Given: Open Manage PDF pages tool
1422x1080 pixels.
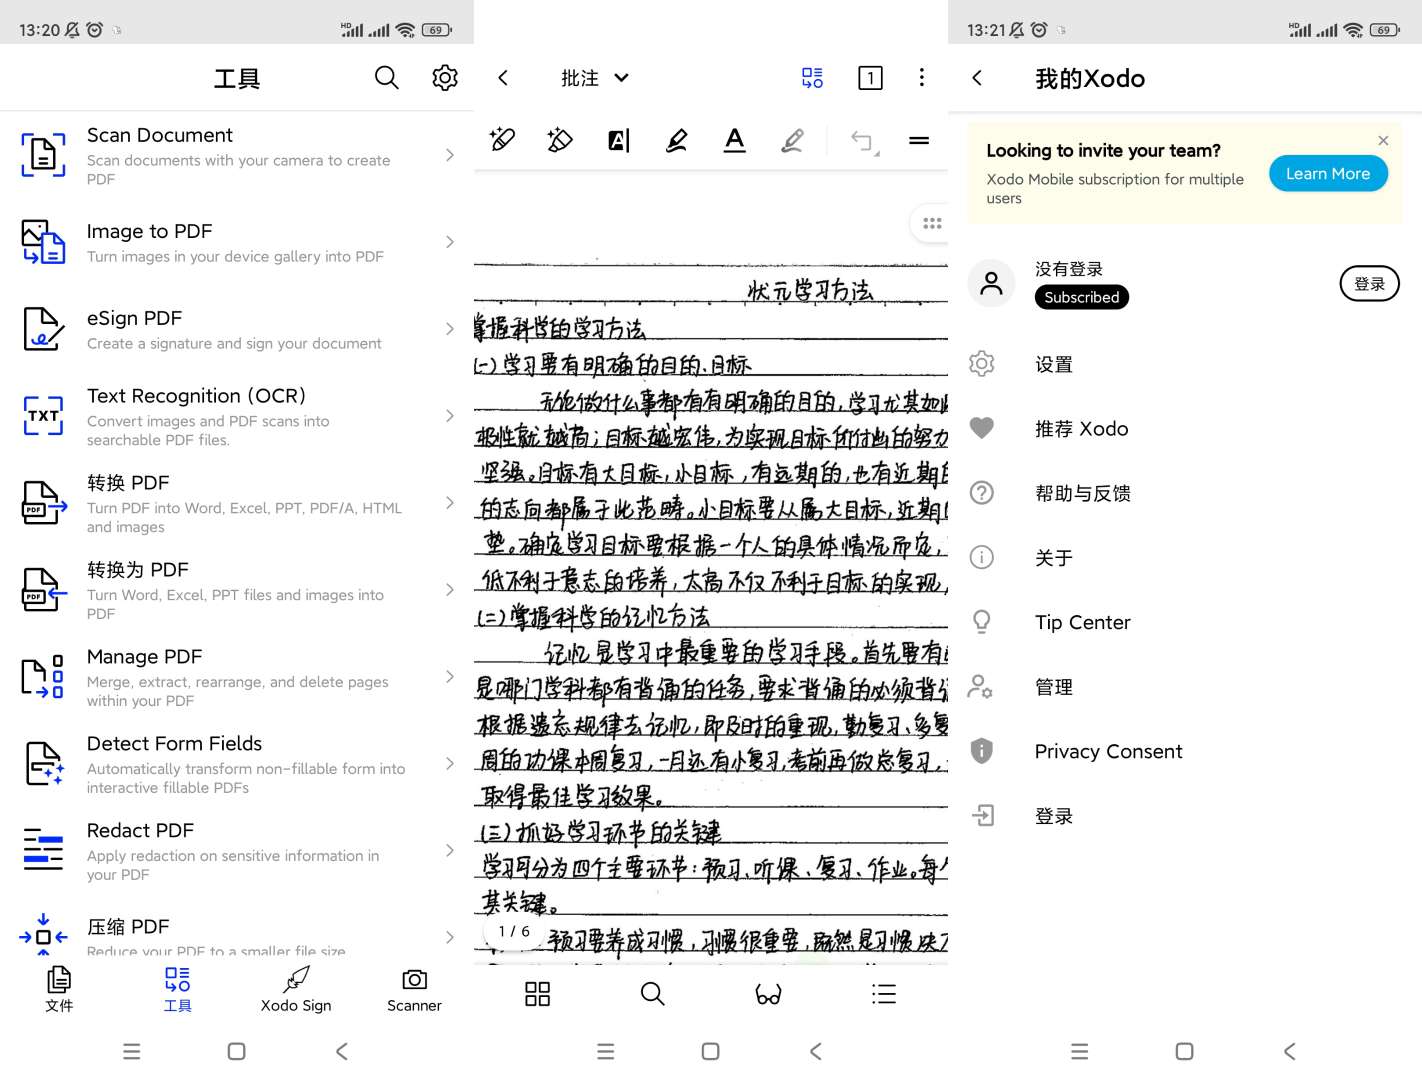Looking at the screenshot, I should pos(237,677).
